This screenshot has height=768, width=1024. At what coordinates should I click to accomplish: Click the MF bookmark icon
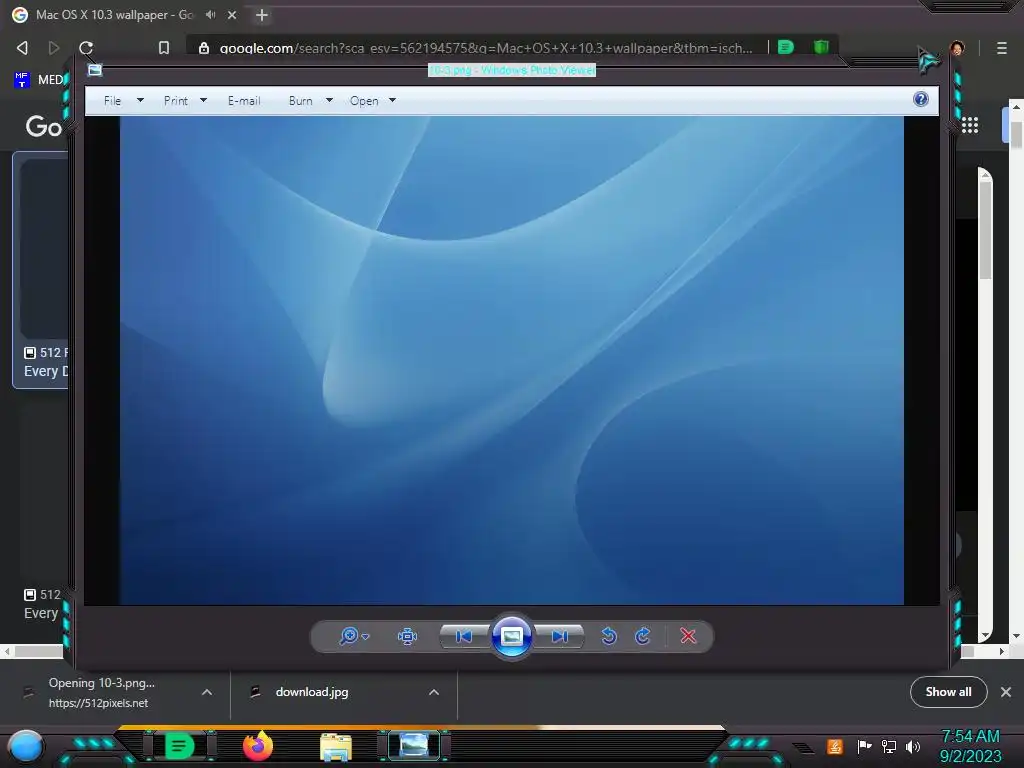coord(22,80)
